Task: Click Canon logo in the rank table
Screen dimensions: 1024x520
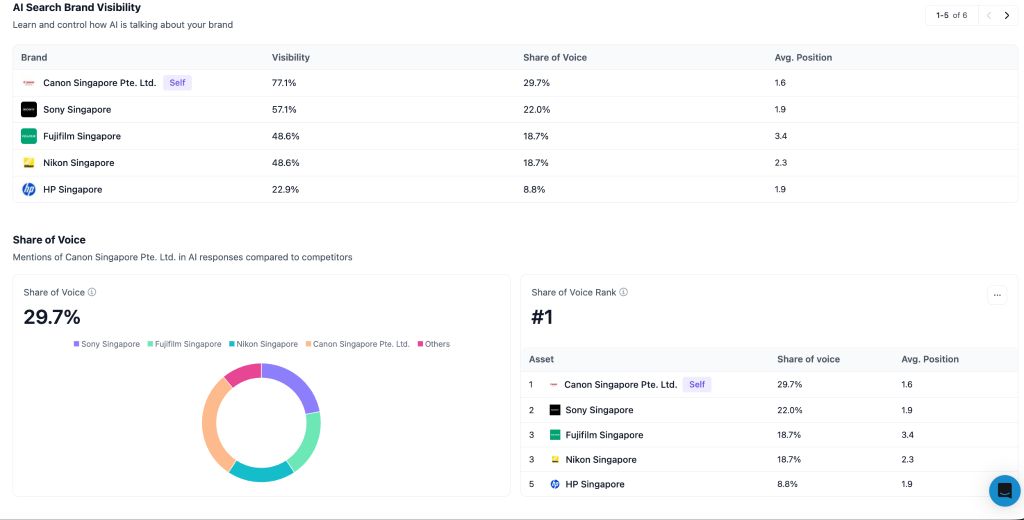Action: click(554, 385)
